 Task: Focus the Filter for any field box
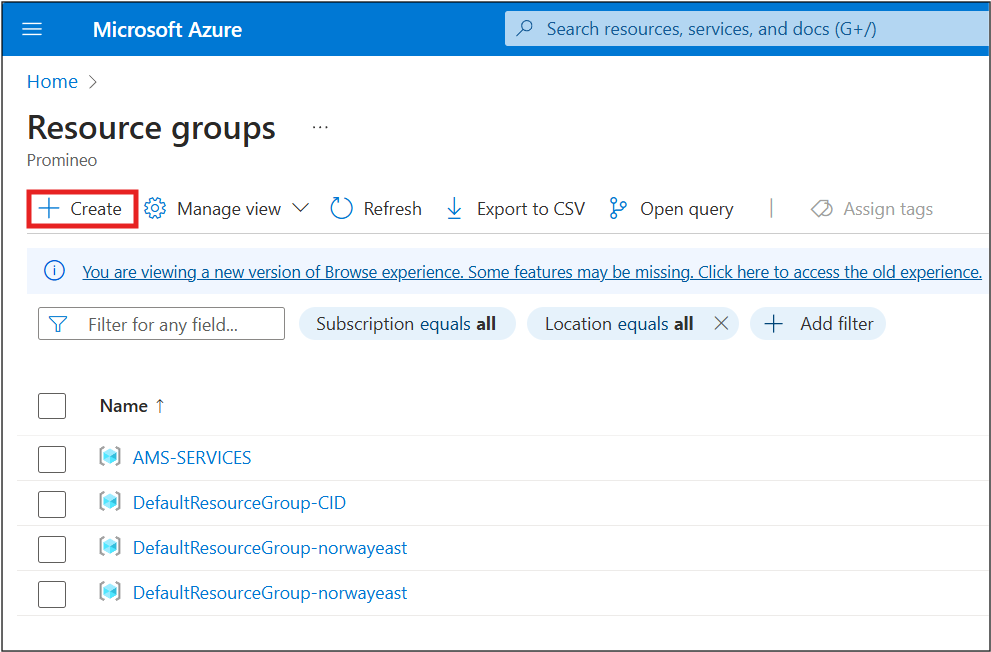point(161,323)
